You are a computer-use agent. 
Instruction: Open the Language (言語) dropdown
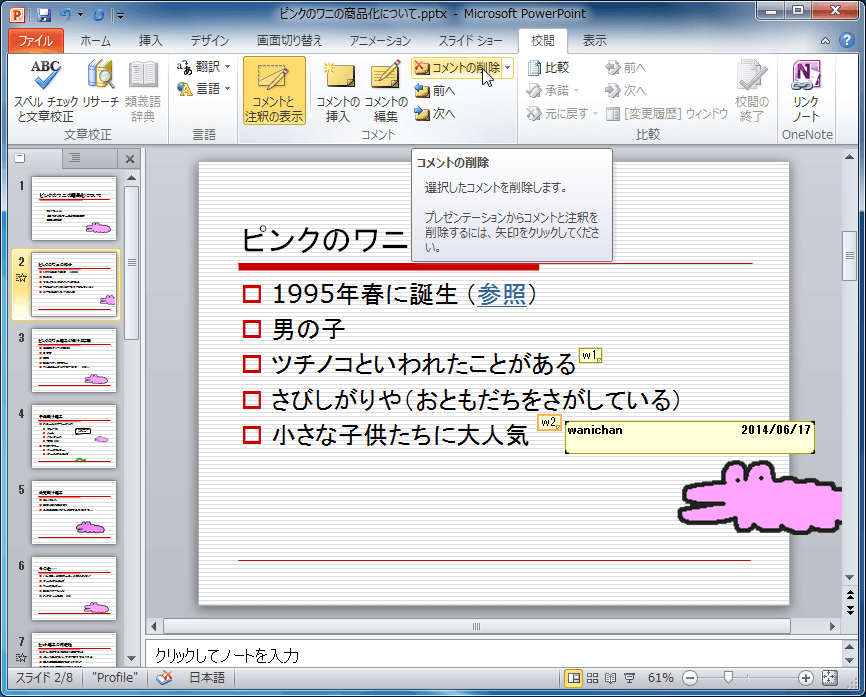point(204,88)
